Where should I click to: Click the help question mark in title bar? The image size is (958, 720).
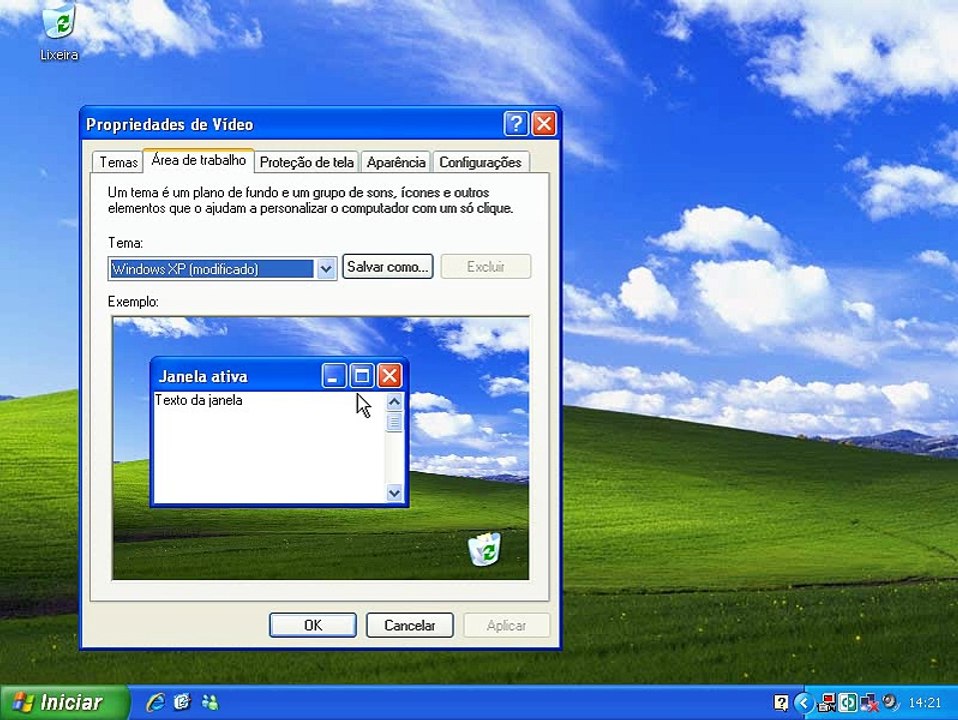[516, 123]
